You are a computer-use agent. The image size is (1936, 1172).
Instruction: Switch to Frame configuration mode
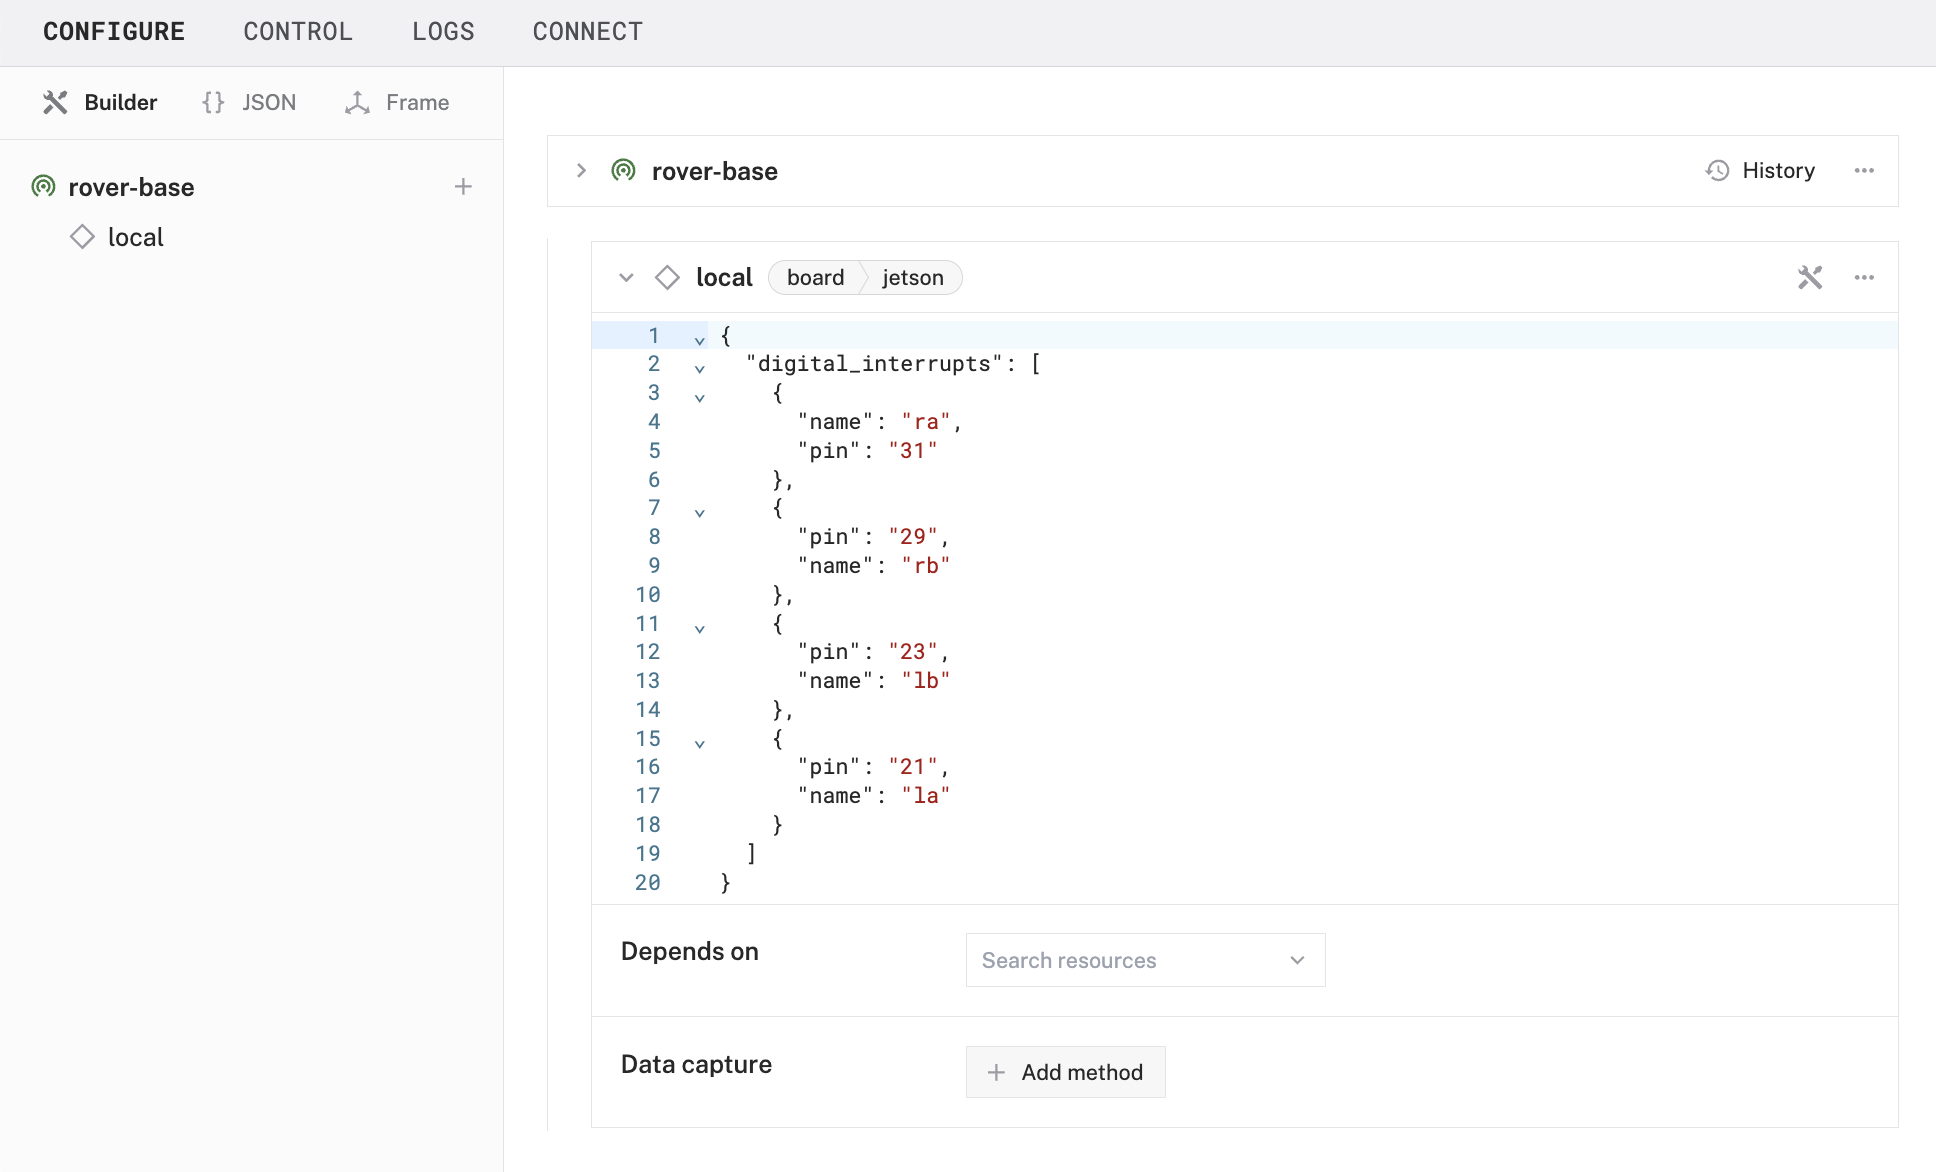[x=397, y=103]
